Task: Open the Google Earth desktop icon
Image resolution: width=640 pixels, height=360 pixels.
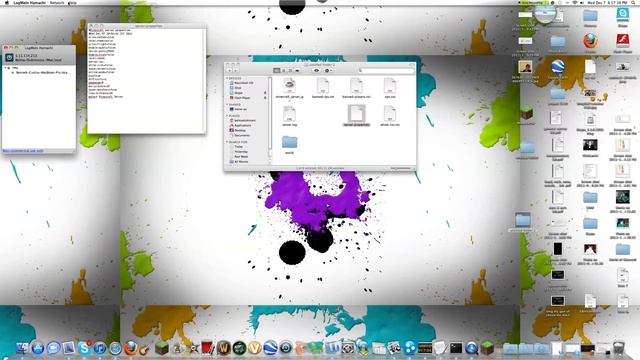Action: point(558,68)
